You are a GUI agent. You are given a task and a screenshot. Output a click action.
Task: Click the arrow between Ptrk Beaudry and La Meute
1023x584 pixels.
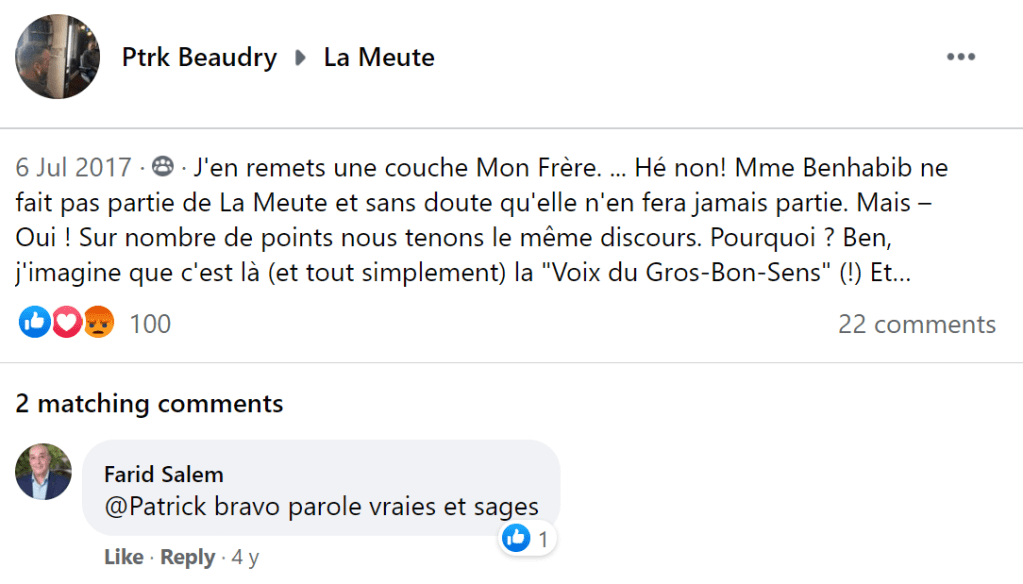(300, 58)
